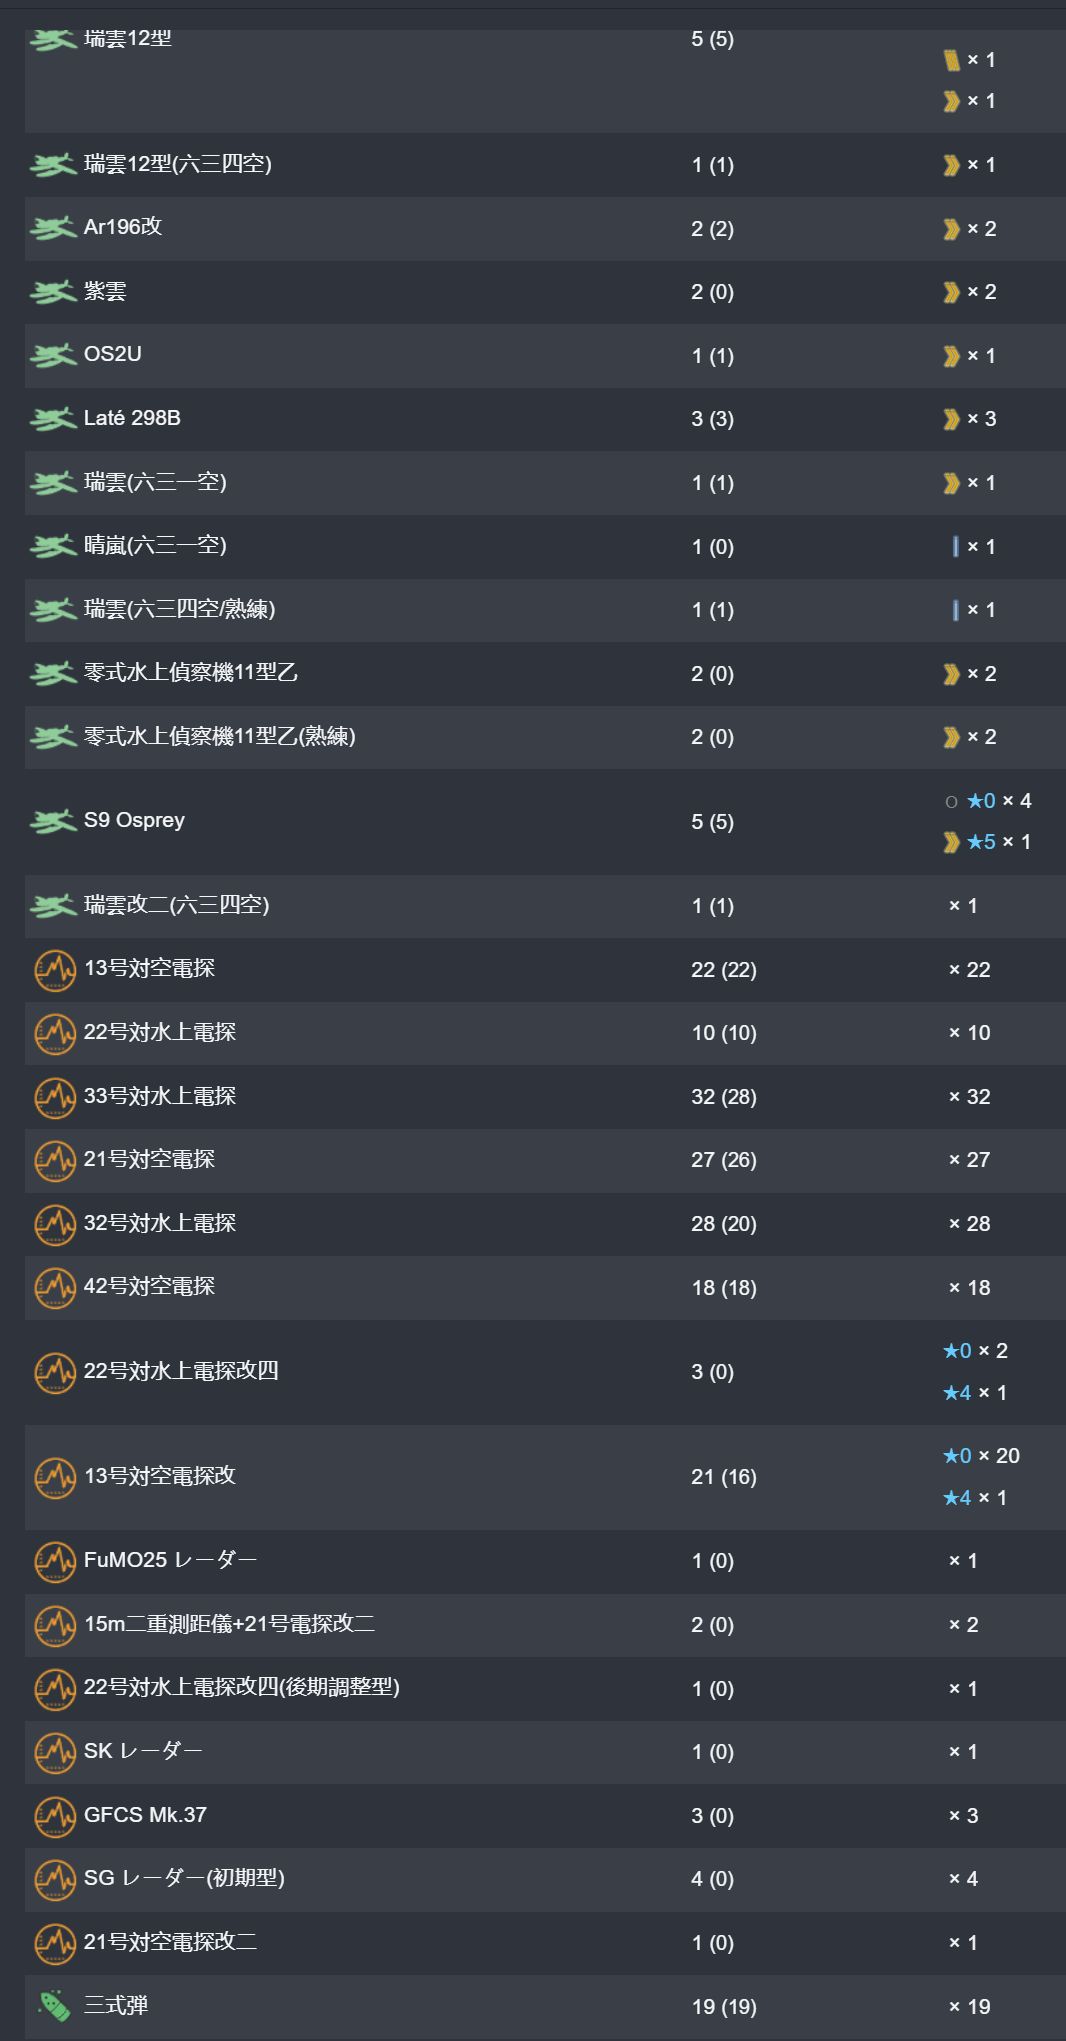Click the gold stripe proficiency icon for 瑞雲12型
This screenshot has width=1066, height=2041.
tap(952, 60)
